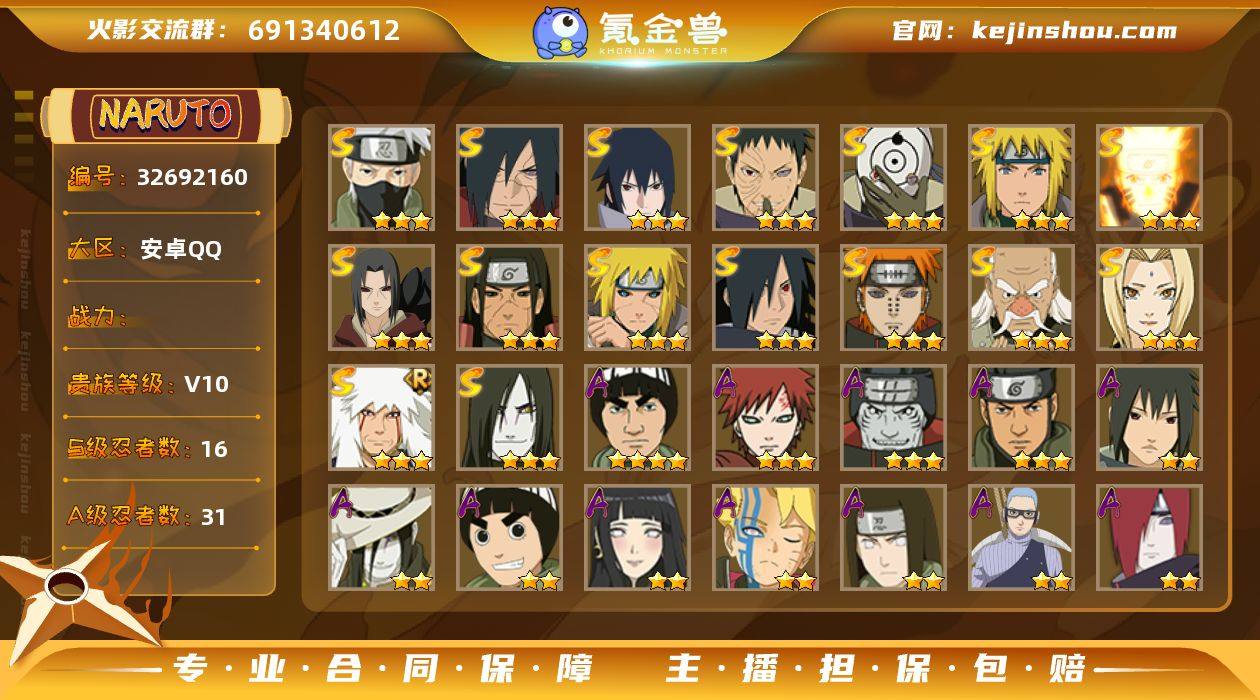Viewport: 1260px width, 700px height.
Task: Select blonde Tsunade portrait with forehead mark
Action: tap(1149, 298)
